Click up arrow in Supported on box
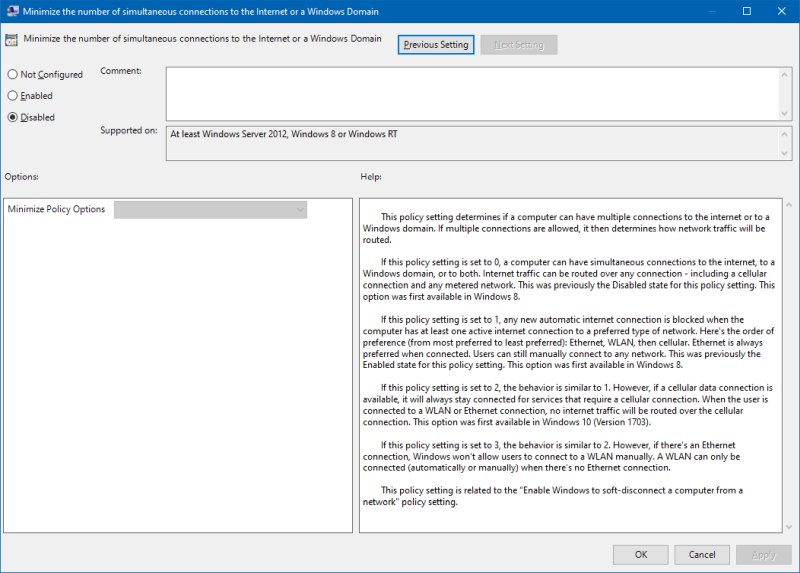 click(786, 132)
